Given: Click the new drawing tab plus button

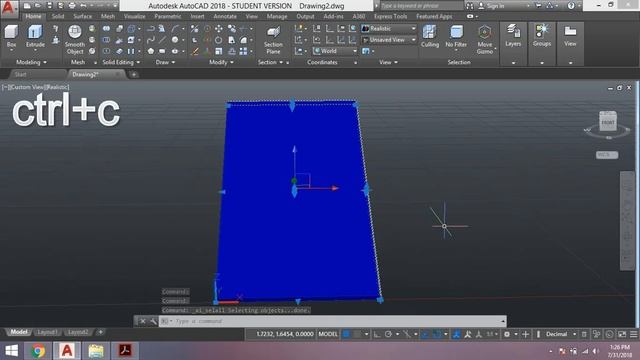Looking at the screenshot, I should tap(134, 74).
